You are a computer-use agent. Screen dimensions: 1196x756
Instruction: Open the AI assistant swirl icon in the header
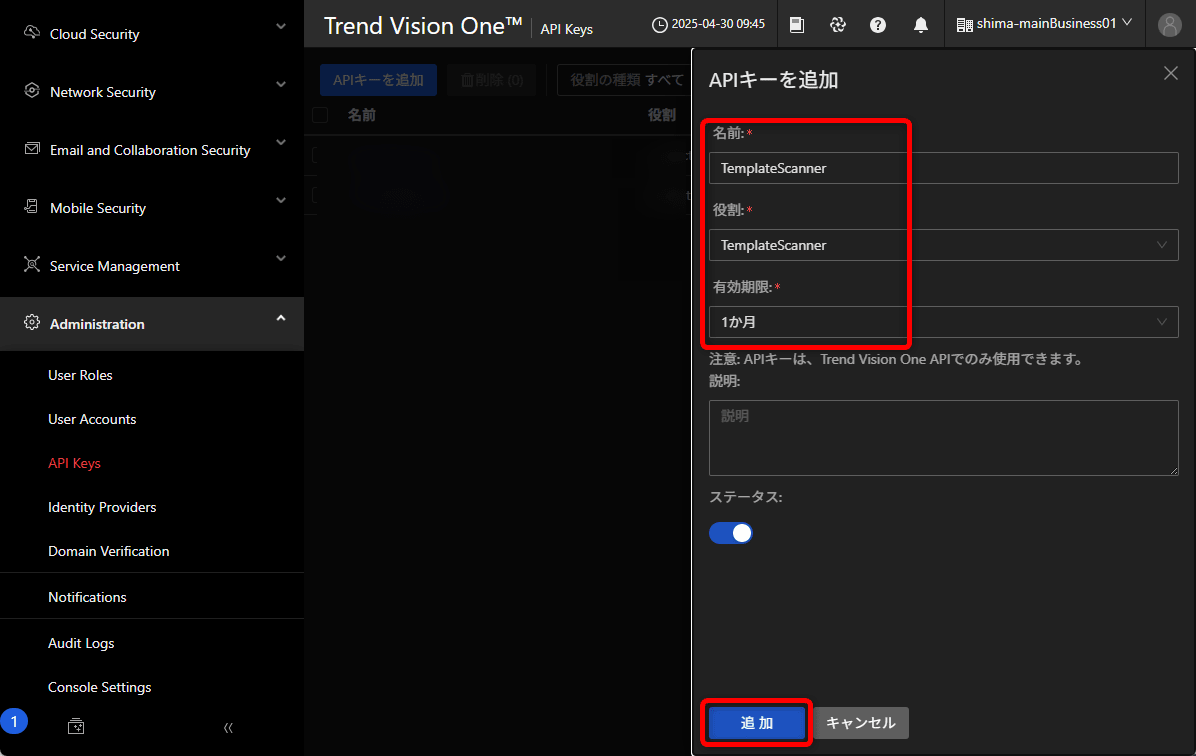(x=838, y=24)
